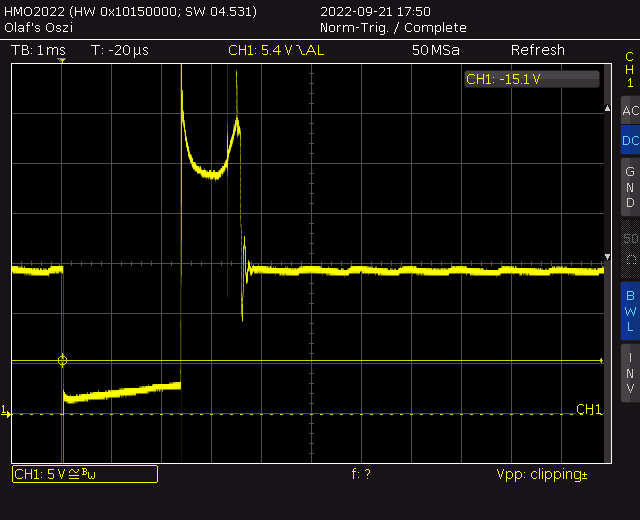
Task: Click the Refresh acquisition mode label
Action: click(x=537, y=50)
